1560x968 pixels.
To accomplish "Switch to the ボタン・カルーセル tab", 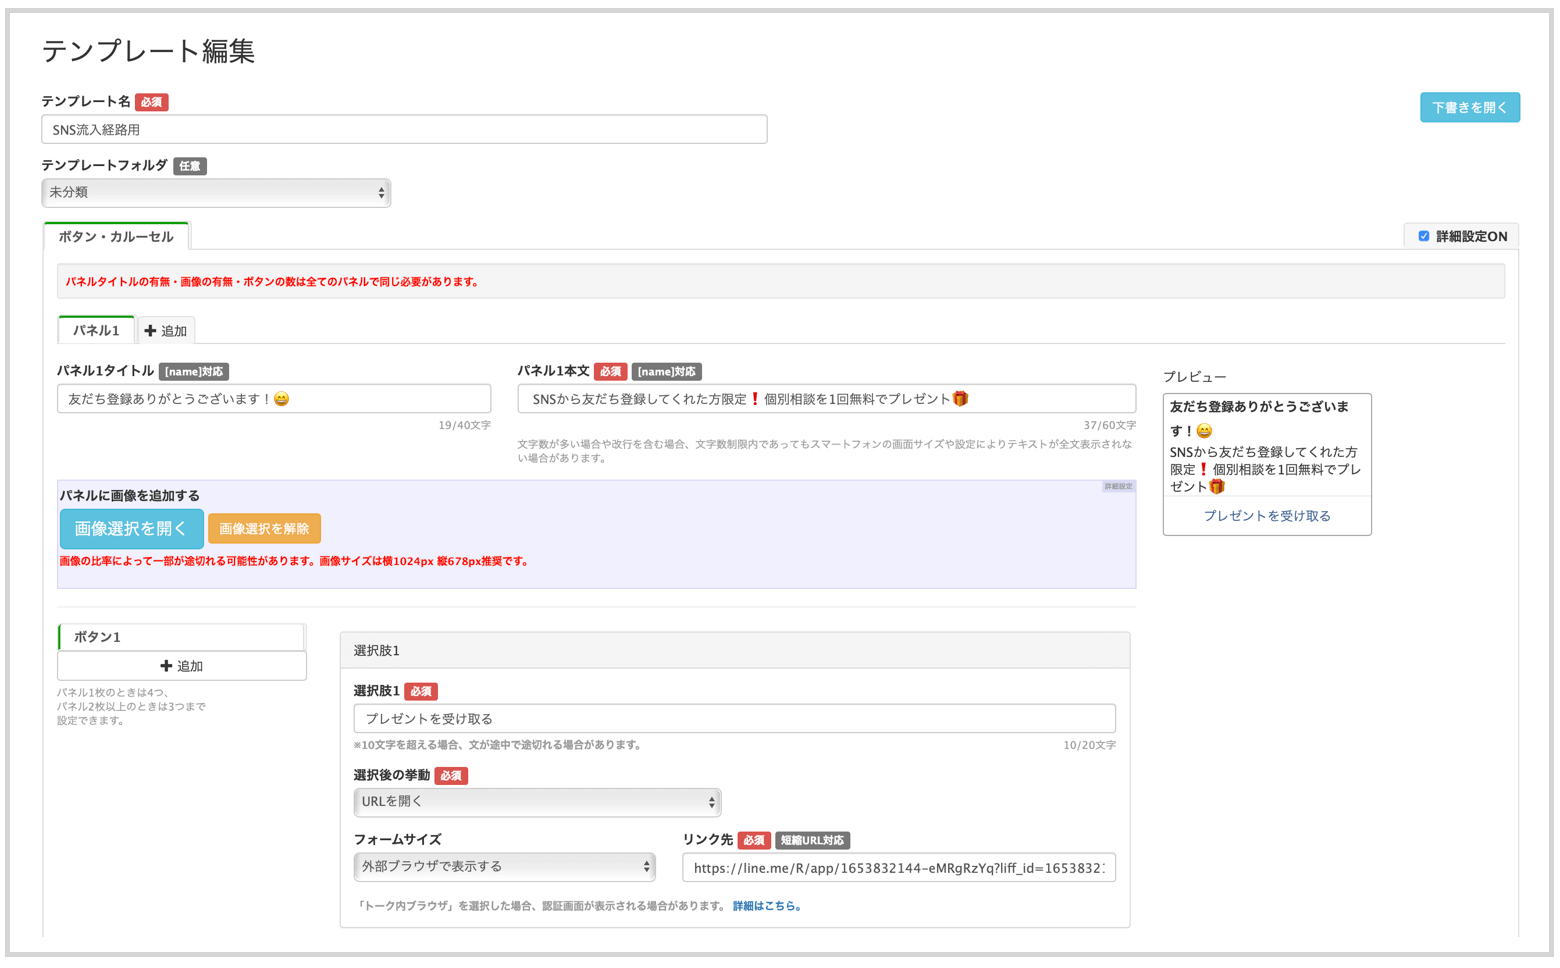I will pyautogui.click(x=116, y=237).
